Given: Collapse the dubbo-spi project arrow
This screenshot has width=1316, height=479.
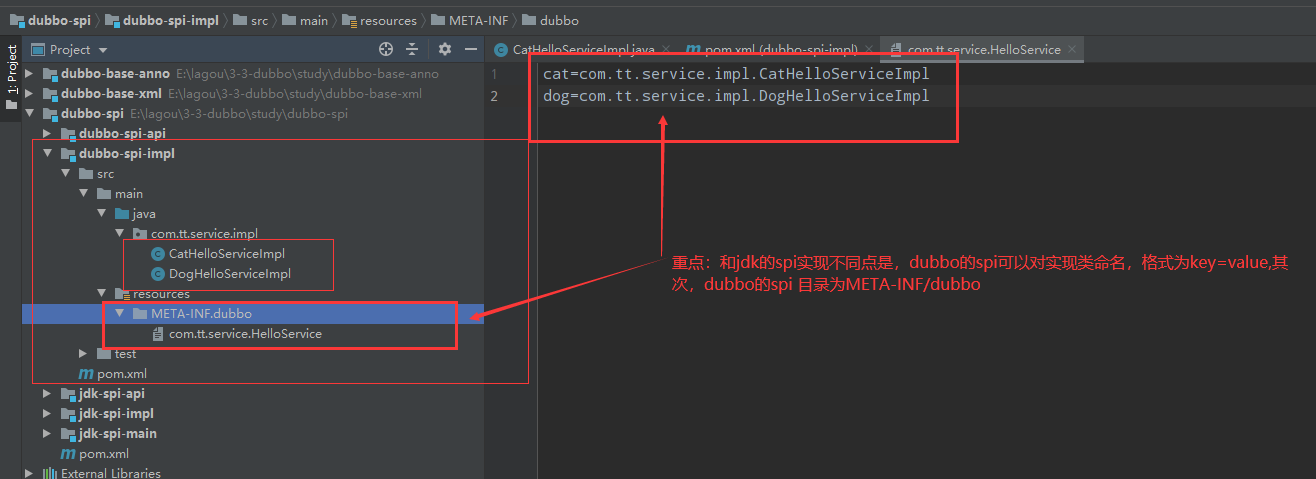Looking at the screenshot, I should click(x=29, y=114).
